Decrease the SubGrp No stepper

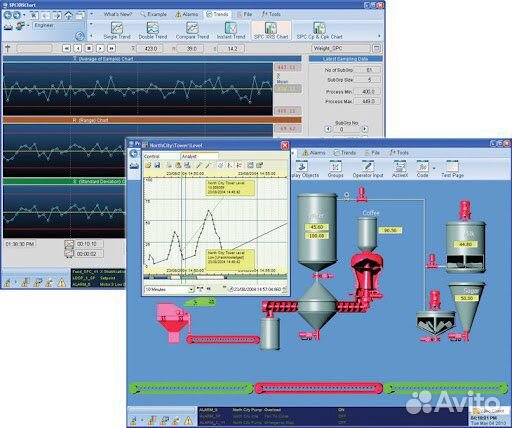(328, 129)
